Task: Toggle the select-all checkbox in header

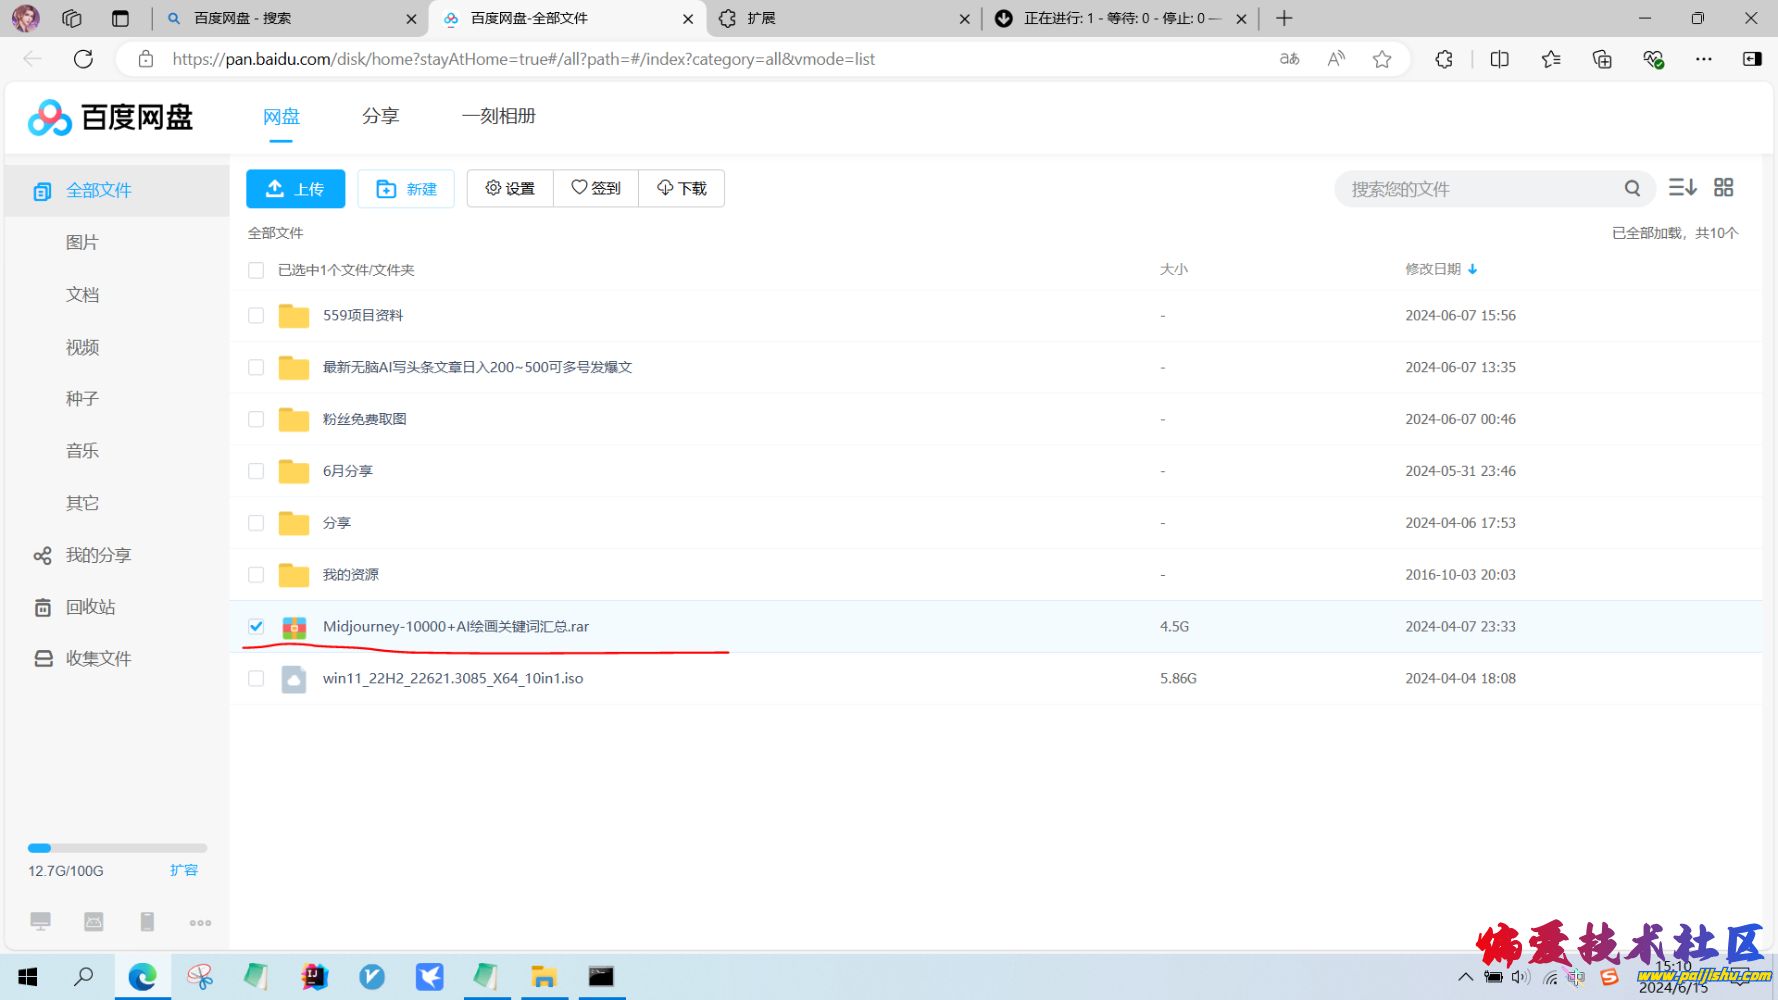Action: click(x=256, y=270)
